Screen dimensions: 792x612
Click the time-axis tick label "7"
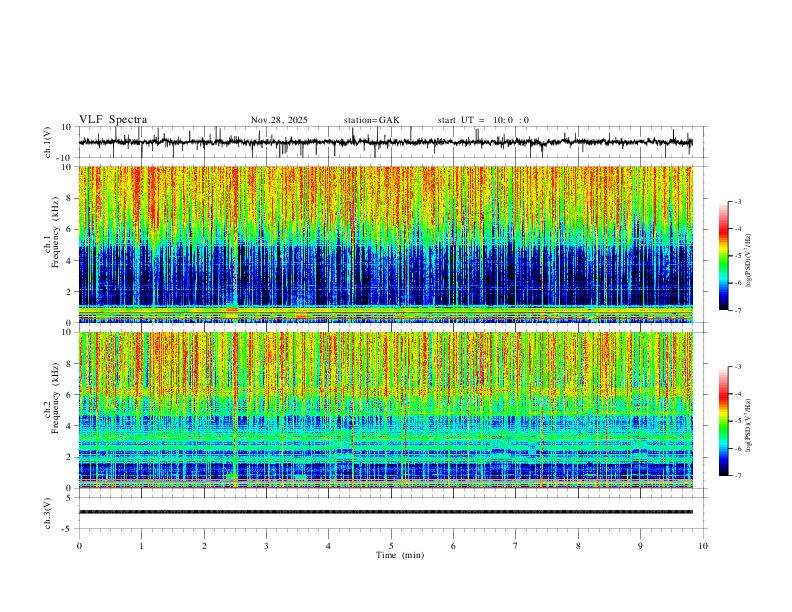point(516,546)
